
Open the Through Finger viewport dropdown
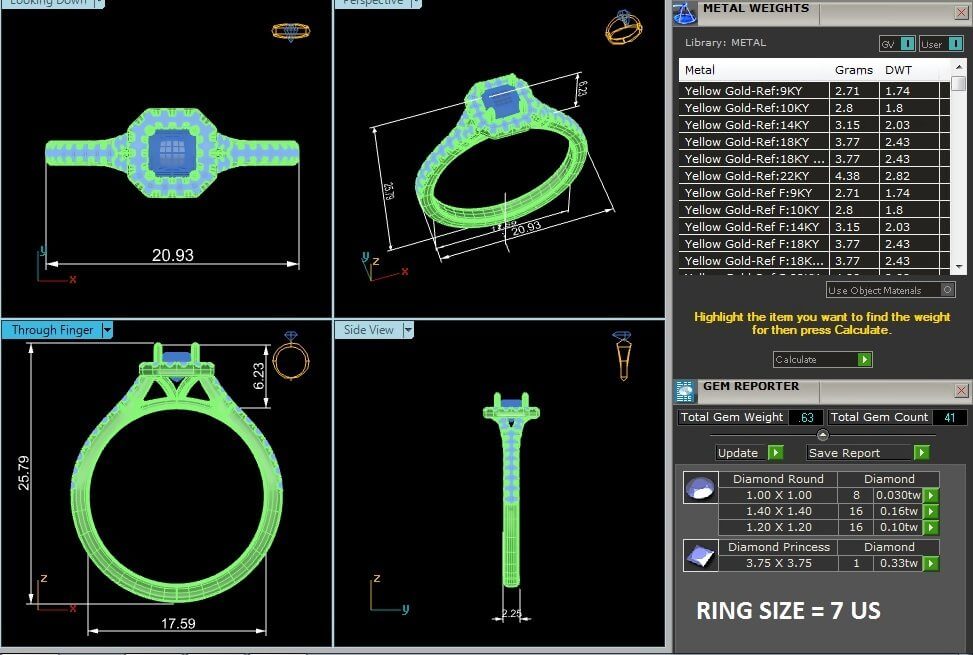[107, 330]
